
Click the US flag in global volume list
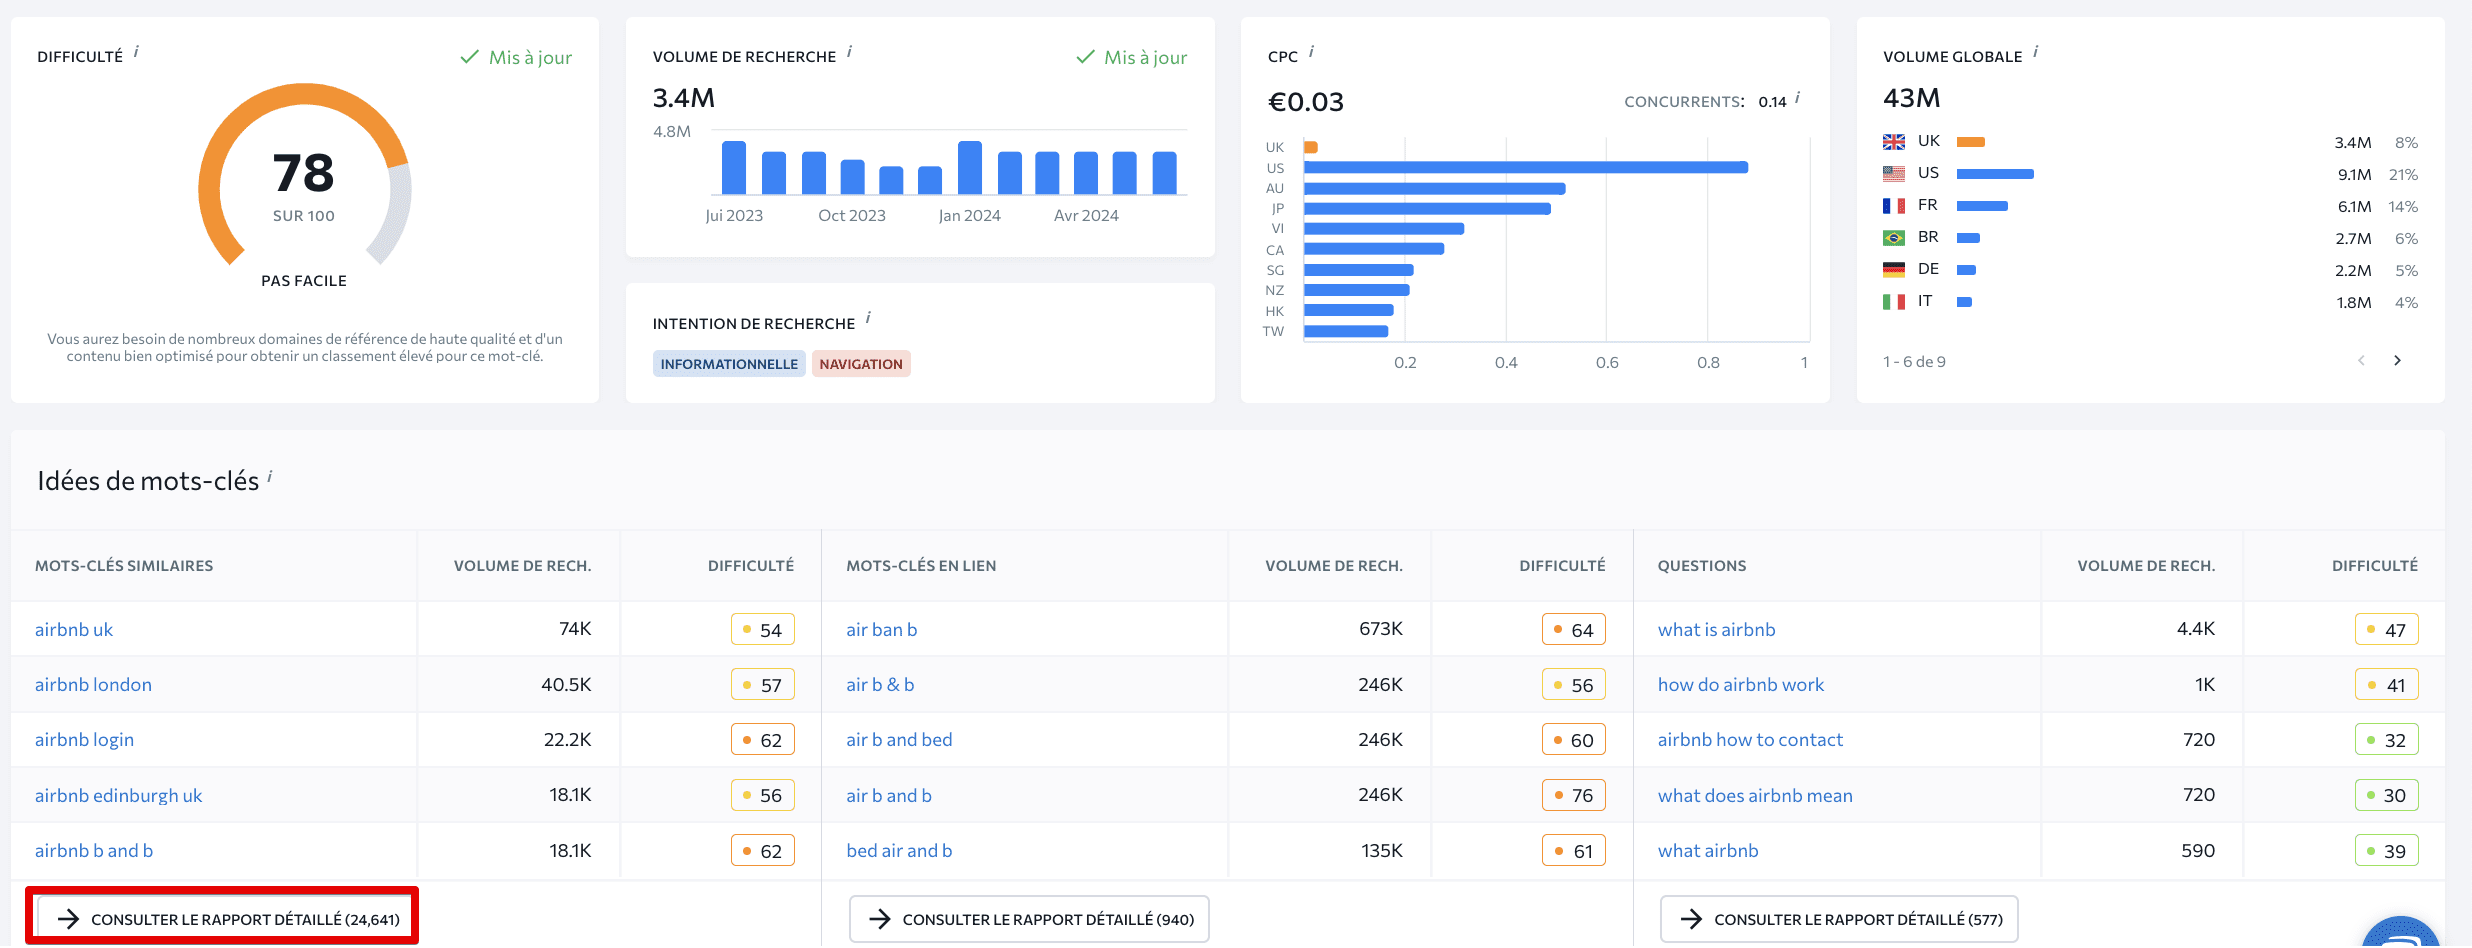[x=1893, y=174]
